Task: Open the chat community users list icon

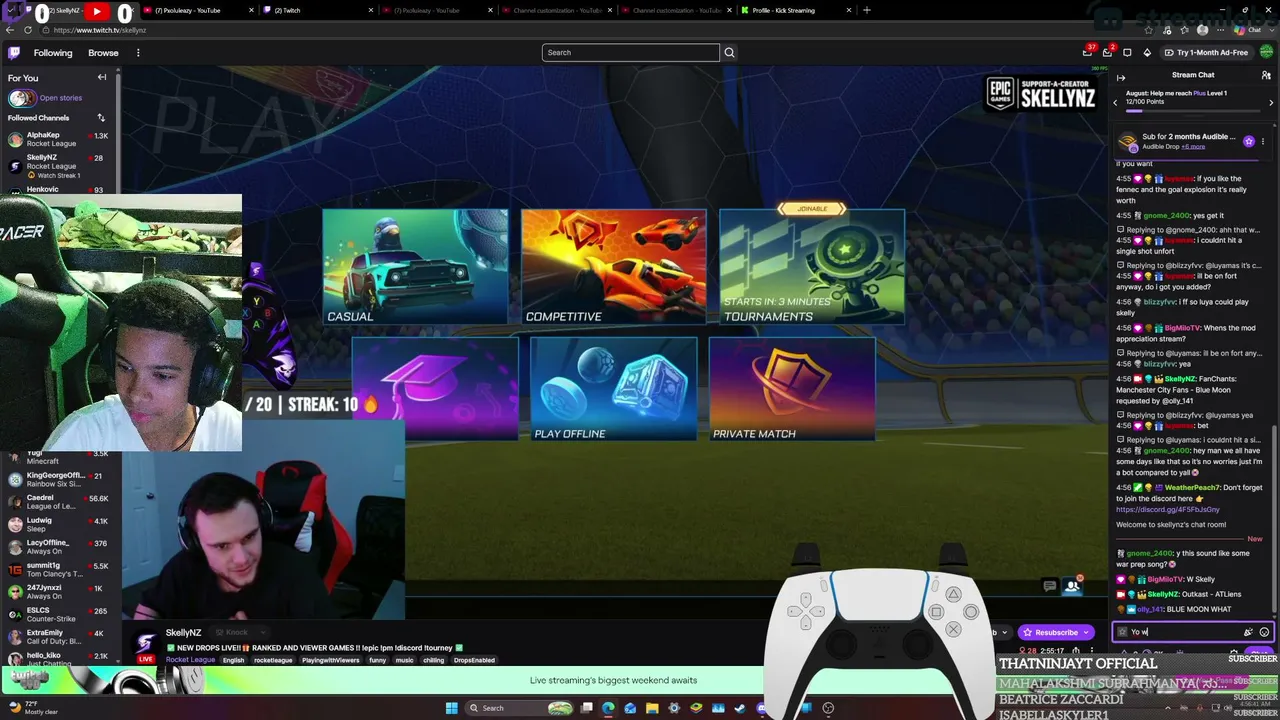Action: click(1266, 75)
